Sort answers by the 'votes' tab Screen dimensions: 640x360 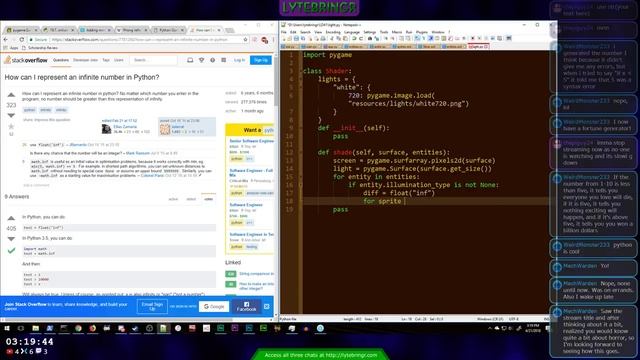209,199
